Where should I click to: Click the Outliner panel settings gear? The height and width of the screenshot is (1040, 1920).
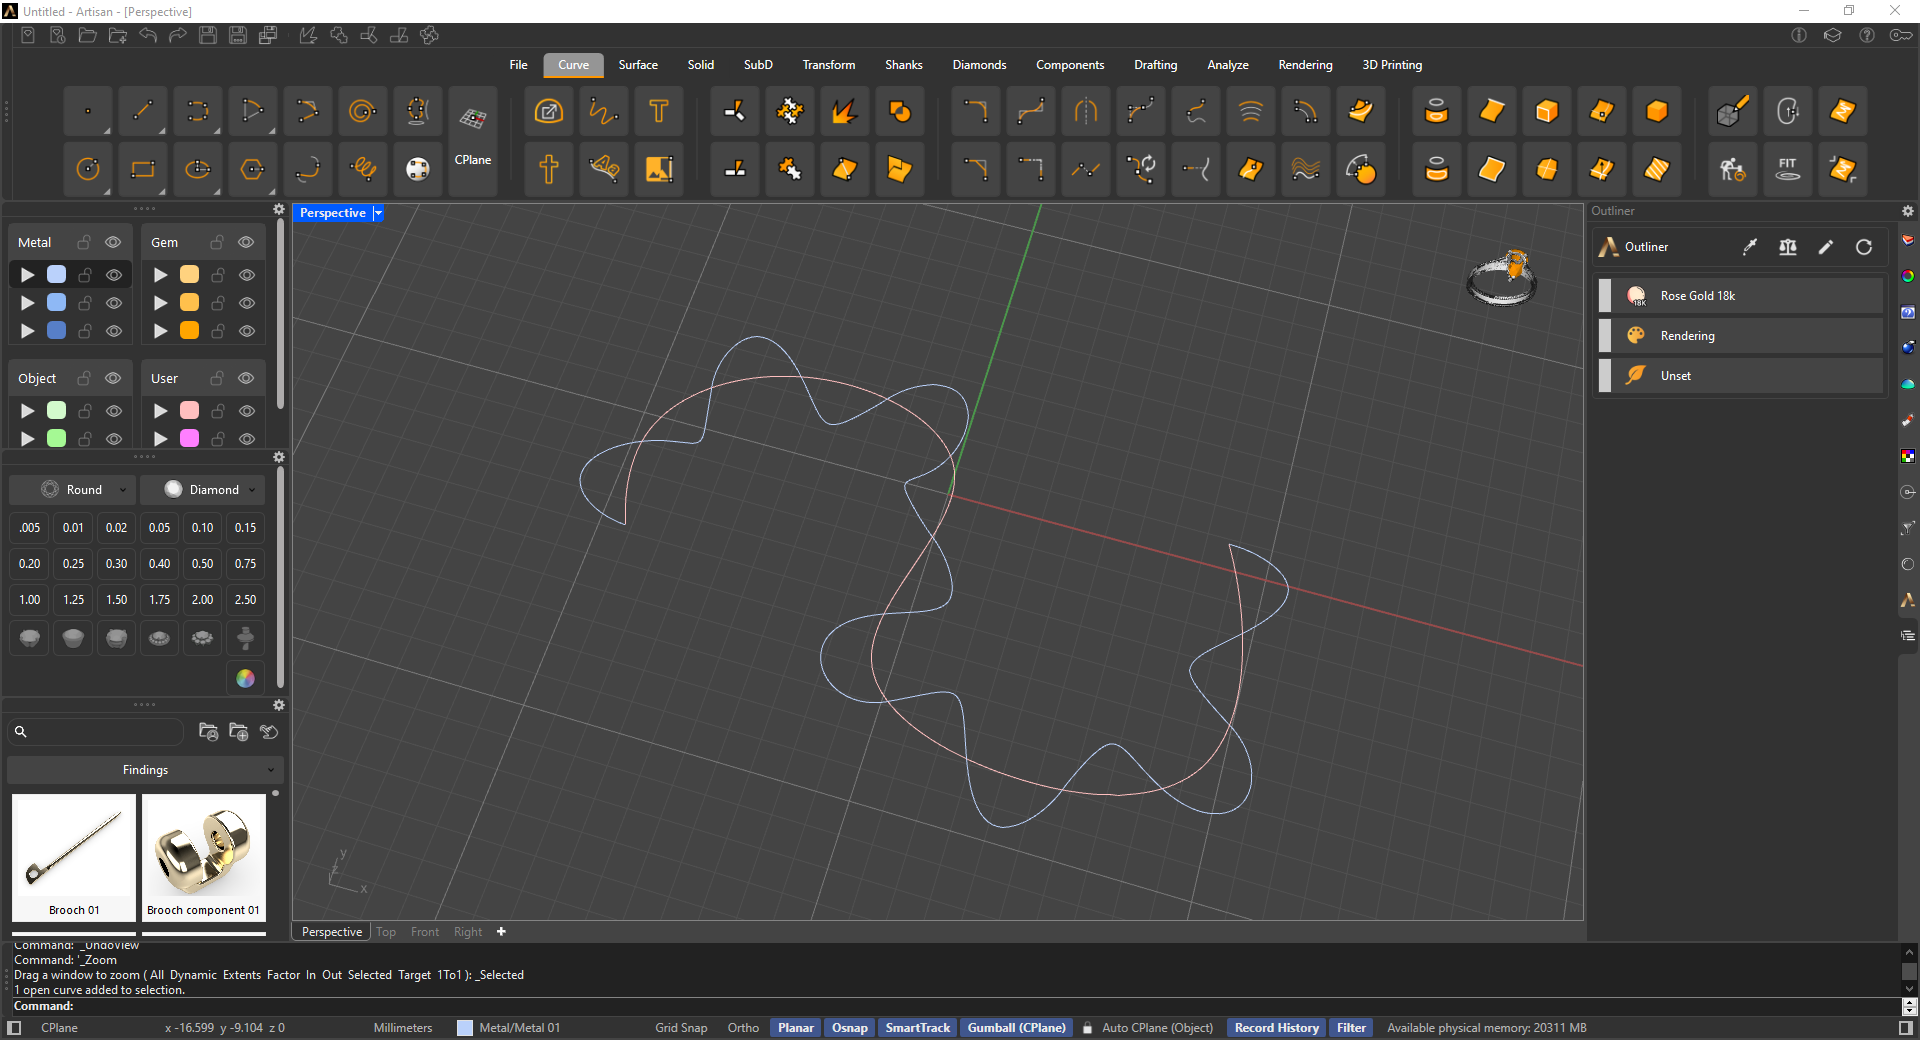(x=1908, y=211)
